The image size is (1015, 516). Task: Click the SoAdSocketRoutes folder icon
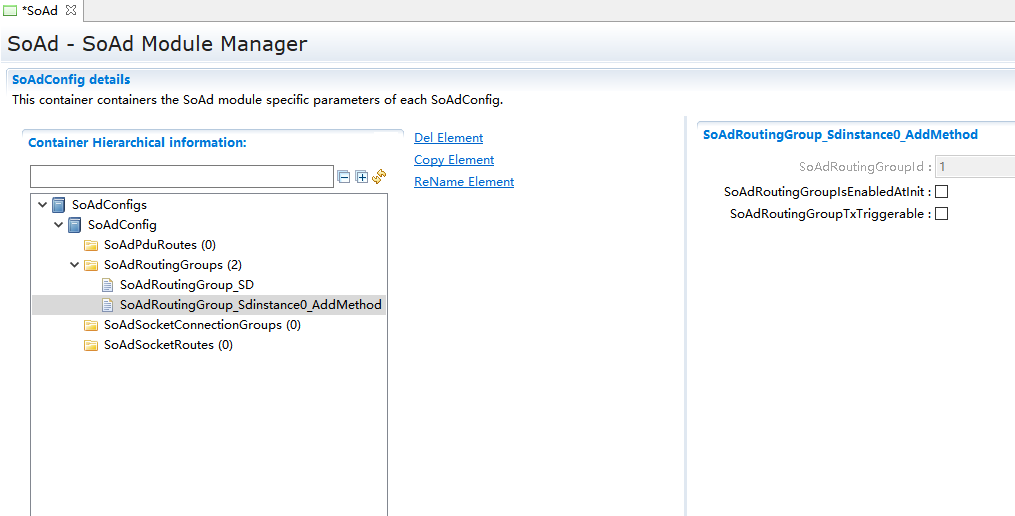coord(91,345)
